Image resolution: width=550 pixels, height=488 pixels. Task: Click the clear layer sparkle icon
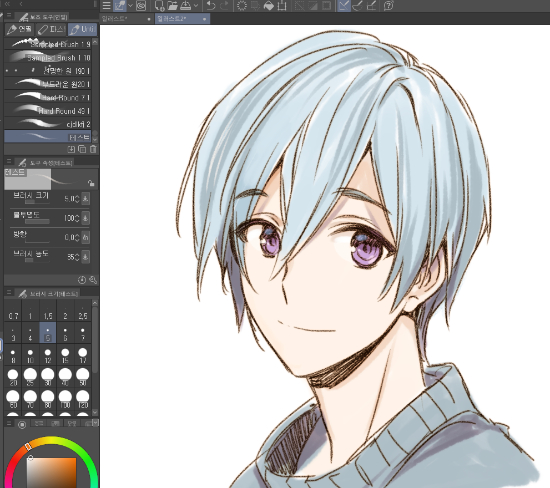242,6
